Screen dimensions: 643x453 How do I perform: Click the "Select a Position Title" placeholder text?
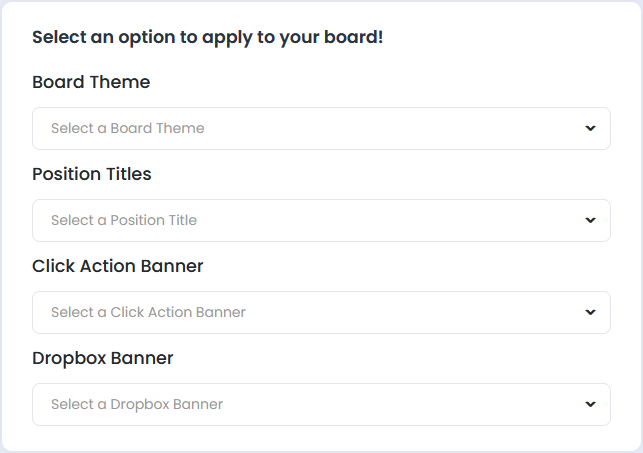(124, 220)
